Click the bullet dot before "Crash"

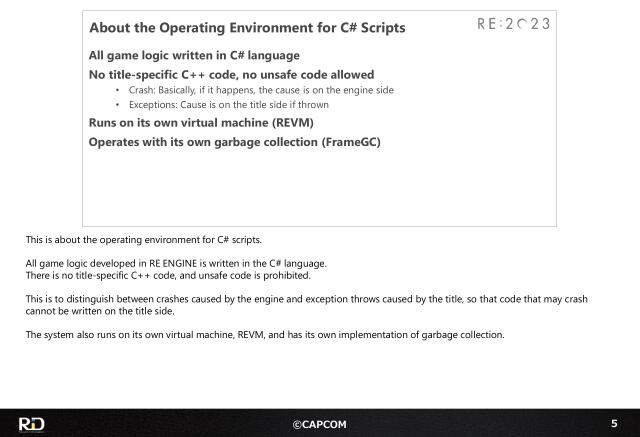119,90
